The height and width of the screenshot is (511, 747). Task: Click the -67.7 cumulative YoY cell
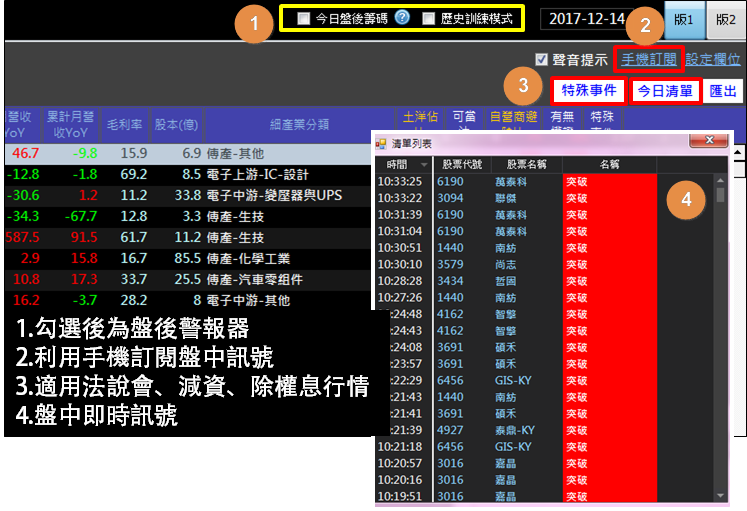pyautogui.click(x=81, y=216)
